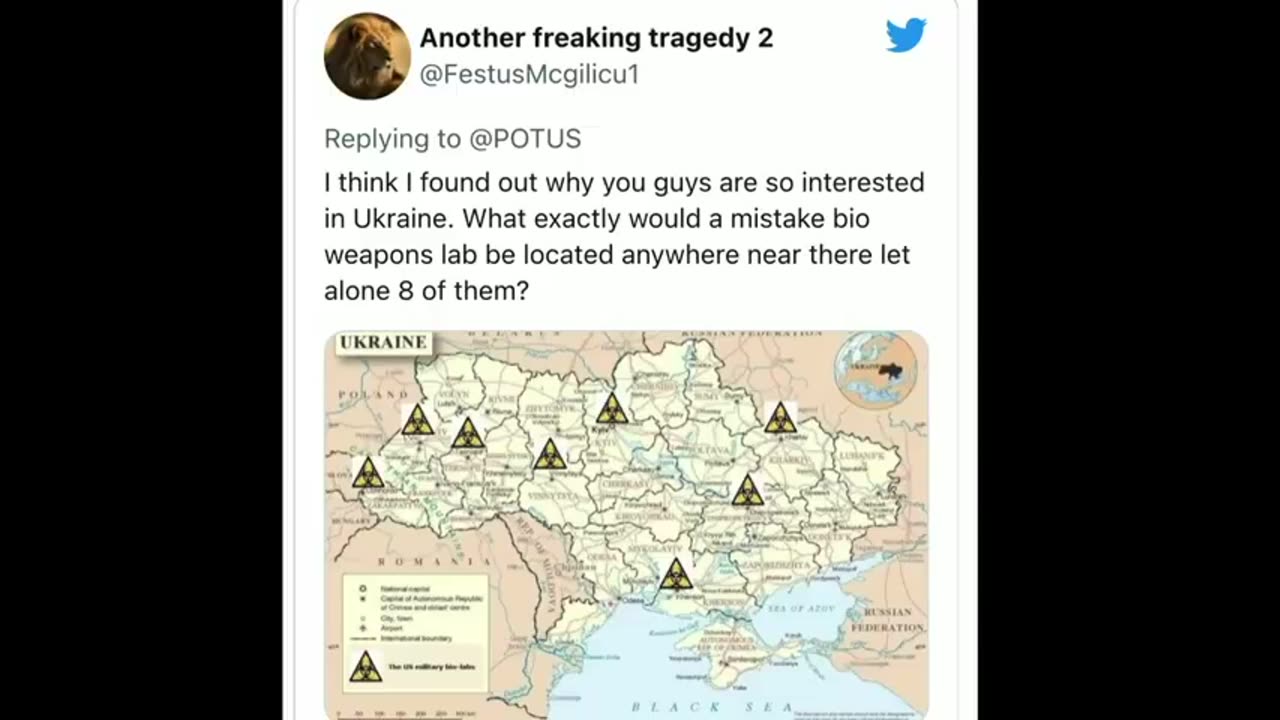Click the biohazard marker over Kyiv
Screen dimensions: 1280x720
pyautogui.click(x=612, y=408)
